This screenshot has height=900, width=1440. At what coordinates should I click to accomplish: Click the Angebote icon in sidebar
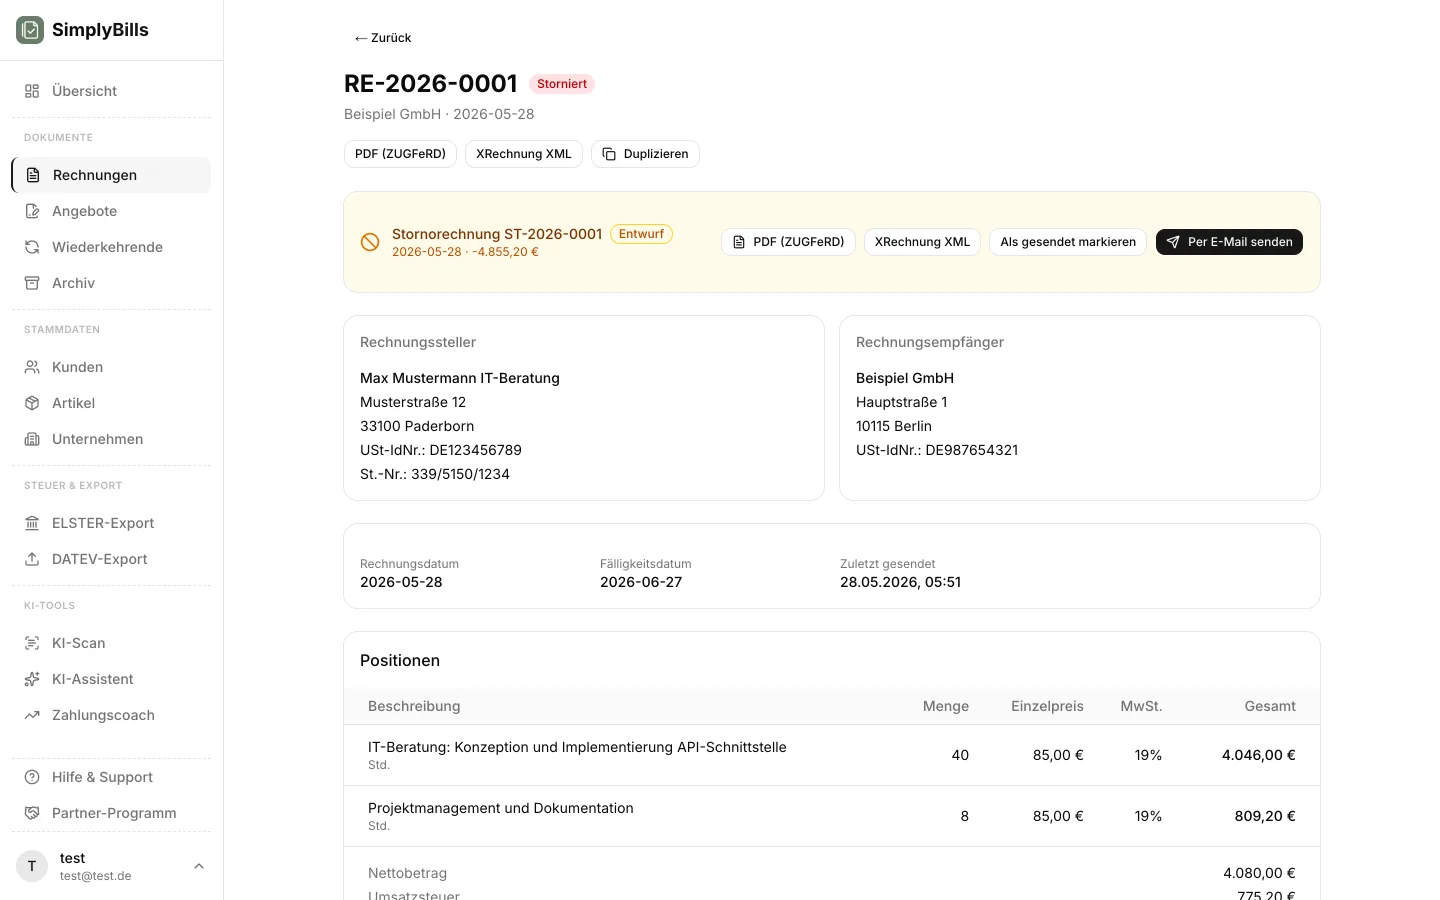(x=32, y=211)
